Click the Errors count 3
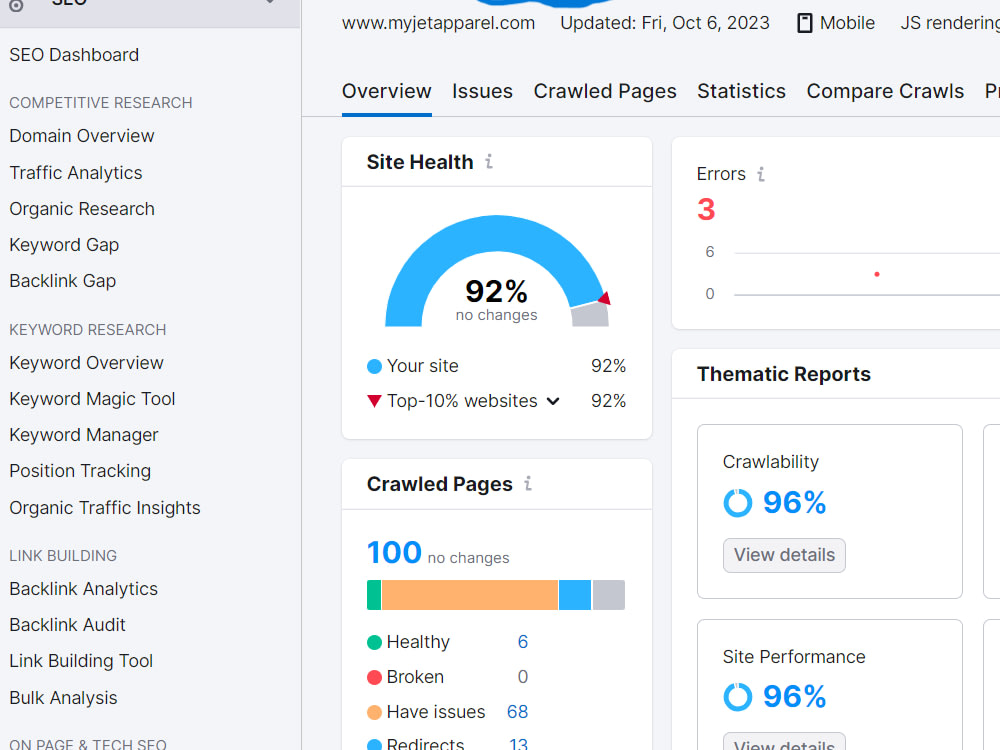The width and height of the screenshot is (1000, 750). point(706,209)
